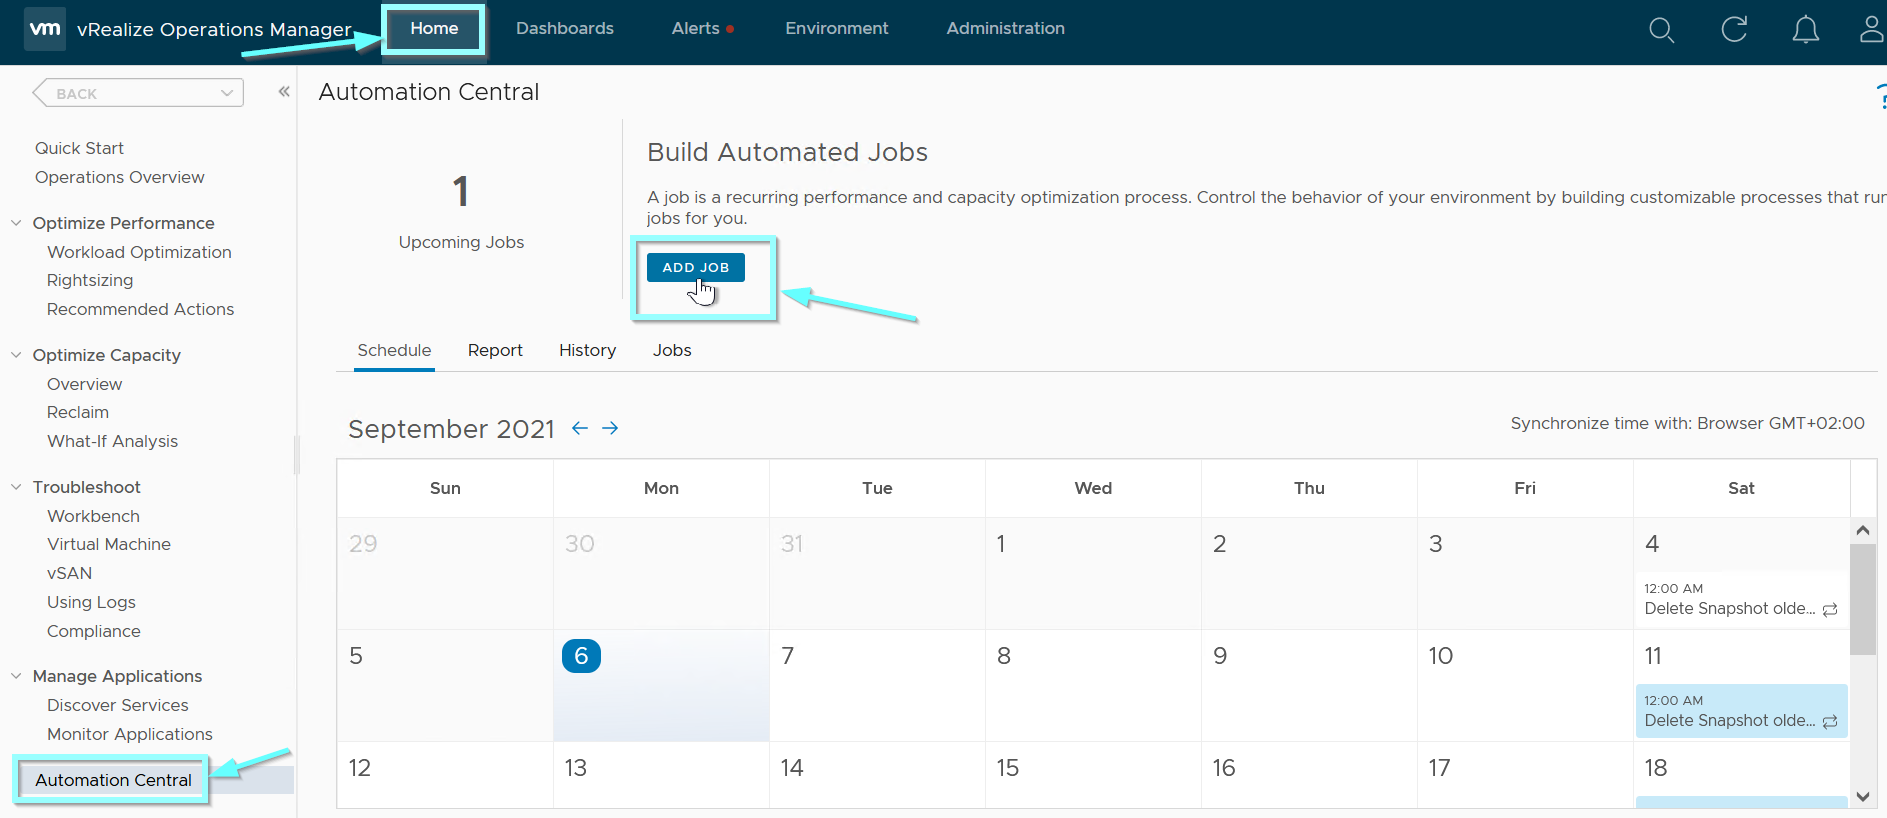This screenshot has height=818, width=1887.
Task: Open the Environment menu
Action: pyautogui.click(x=837, y=29)
